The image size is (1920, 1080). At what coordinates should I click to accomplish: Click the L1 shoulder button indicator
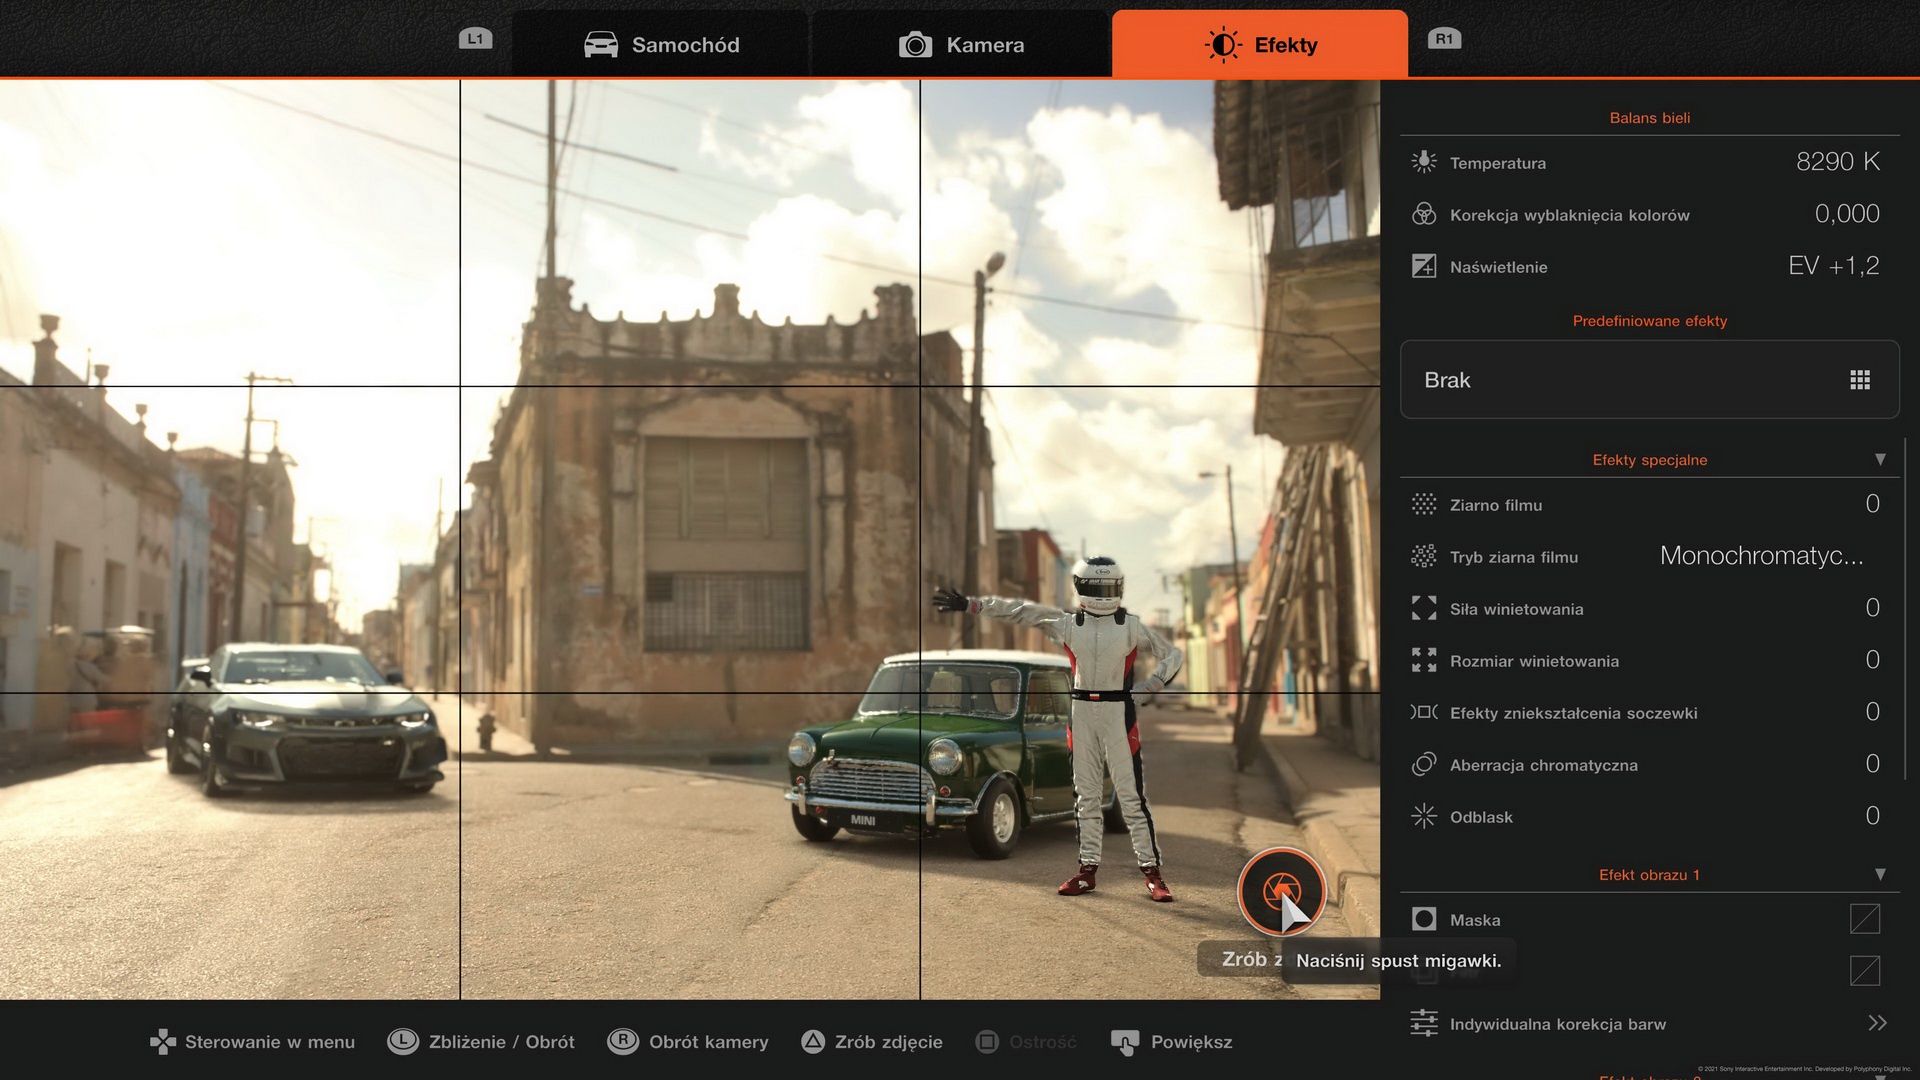[x=475, y=39]
